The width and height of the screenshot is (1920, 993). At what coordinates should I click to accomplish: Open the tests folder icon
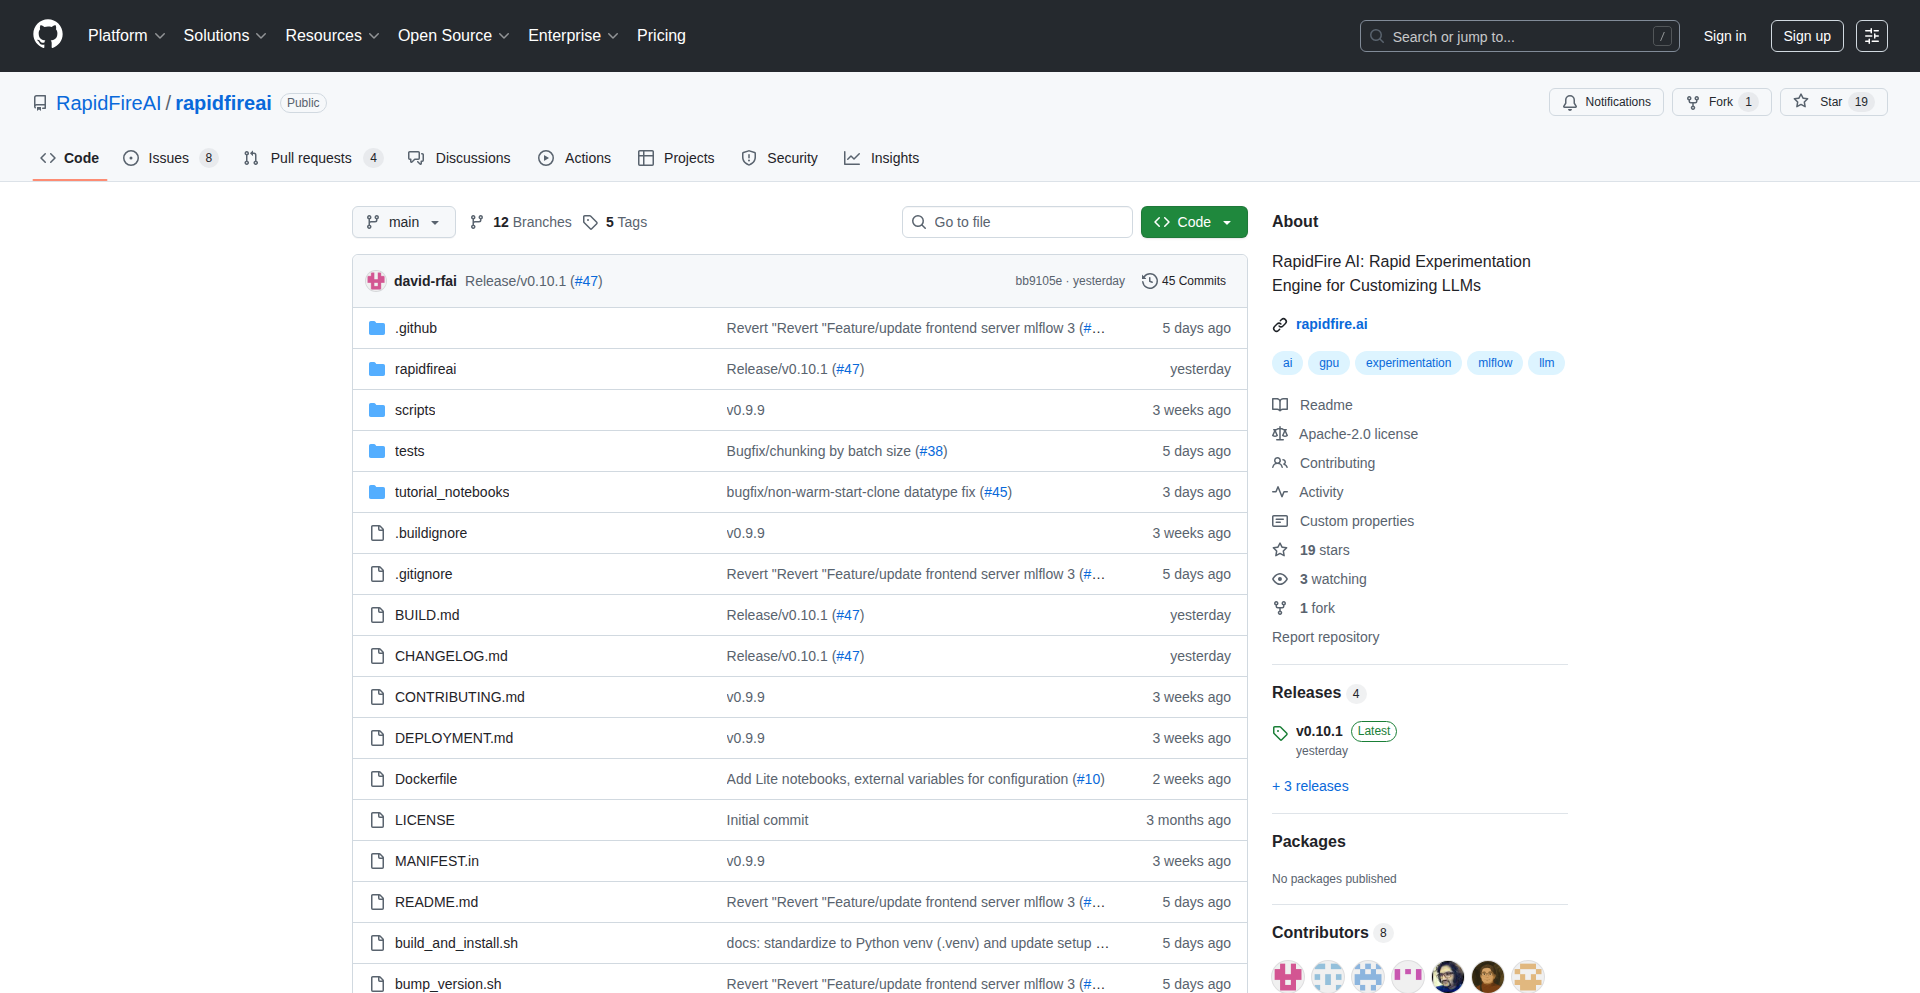point(377,451)
